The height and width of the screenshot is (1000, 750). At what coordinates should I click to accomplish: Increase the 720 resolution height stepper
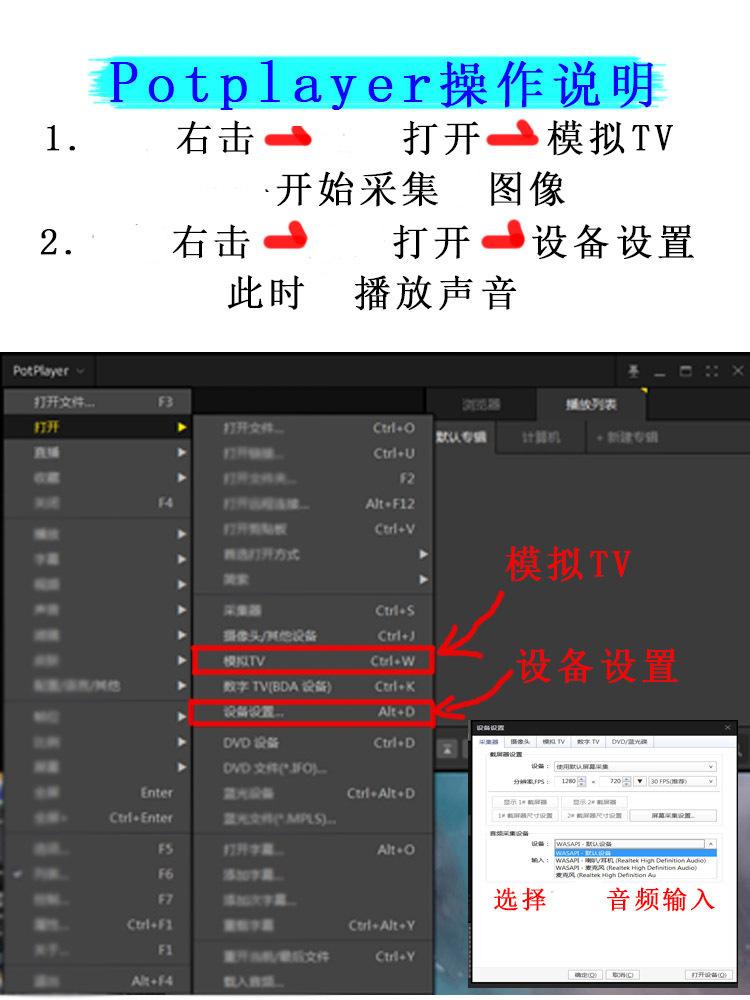coord(627,779)
